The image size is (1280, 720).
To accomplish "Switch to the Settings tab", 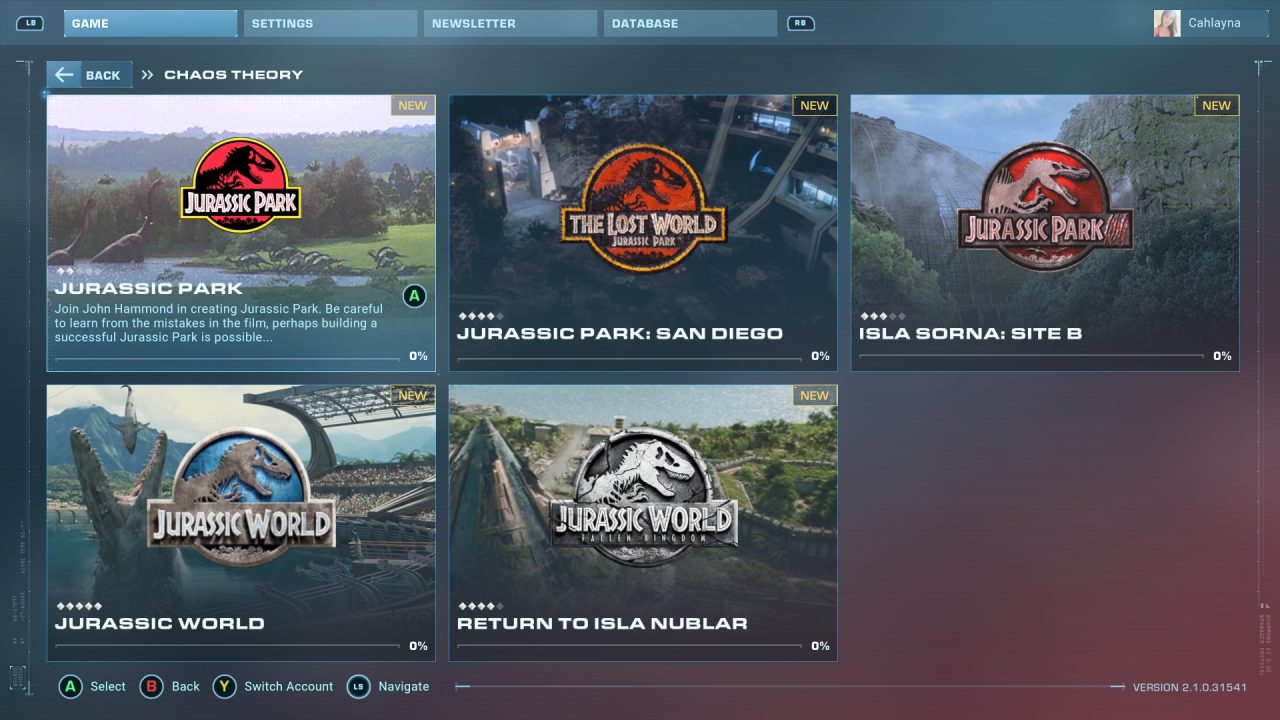I will tap(330, 23).
